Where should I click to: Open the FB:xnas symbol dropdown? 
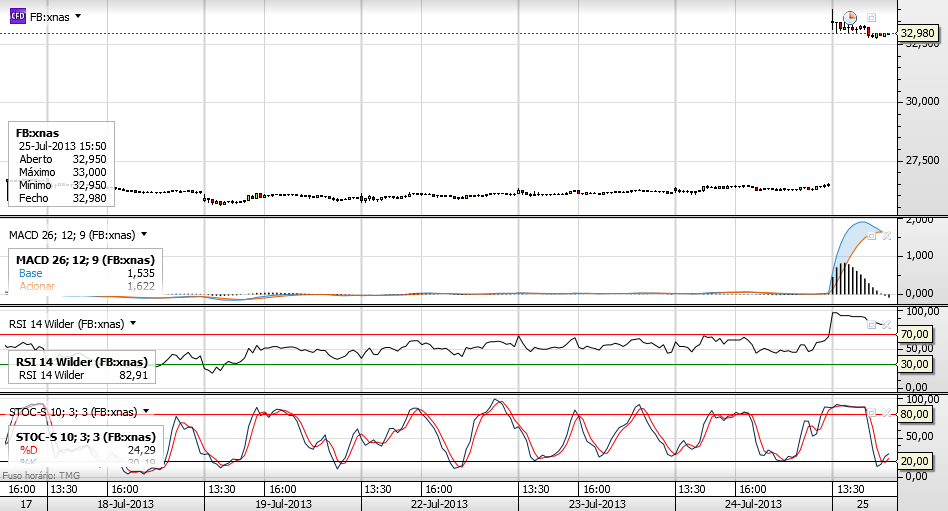click(78, 17)
